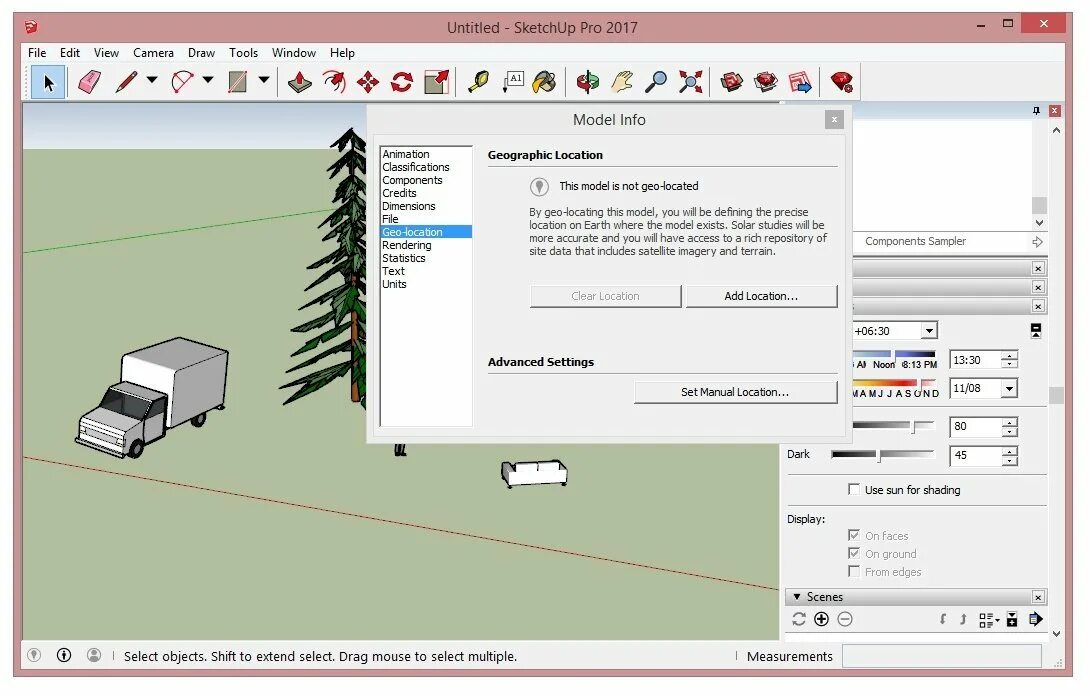Select the Tape Measure tool
The image size is (1090, 696).
(x=478, y=83)
